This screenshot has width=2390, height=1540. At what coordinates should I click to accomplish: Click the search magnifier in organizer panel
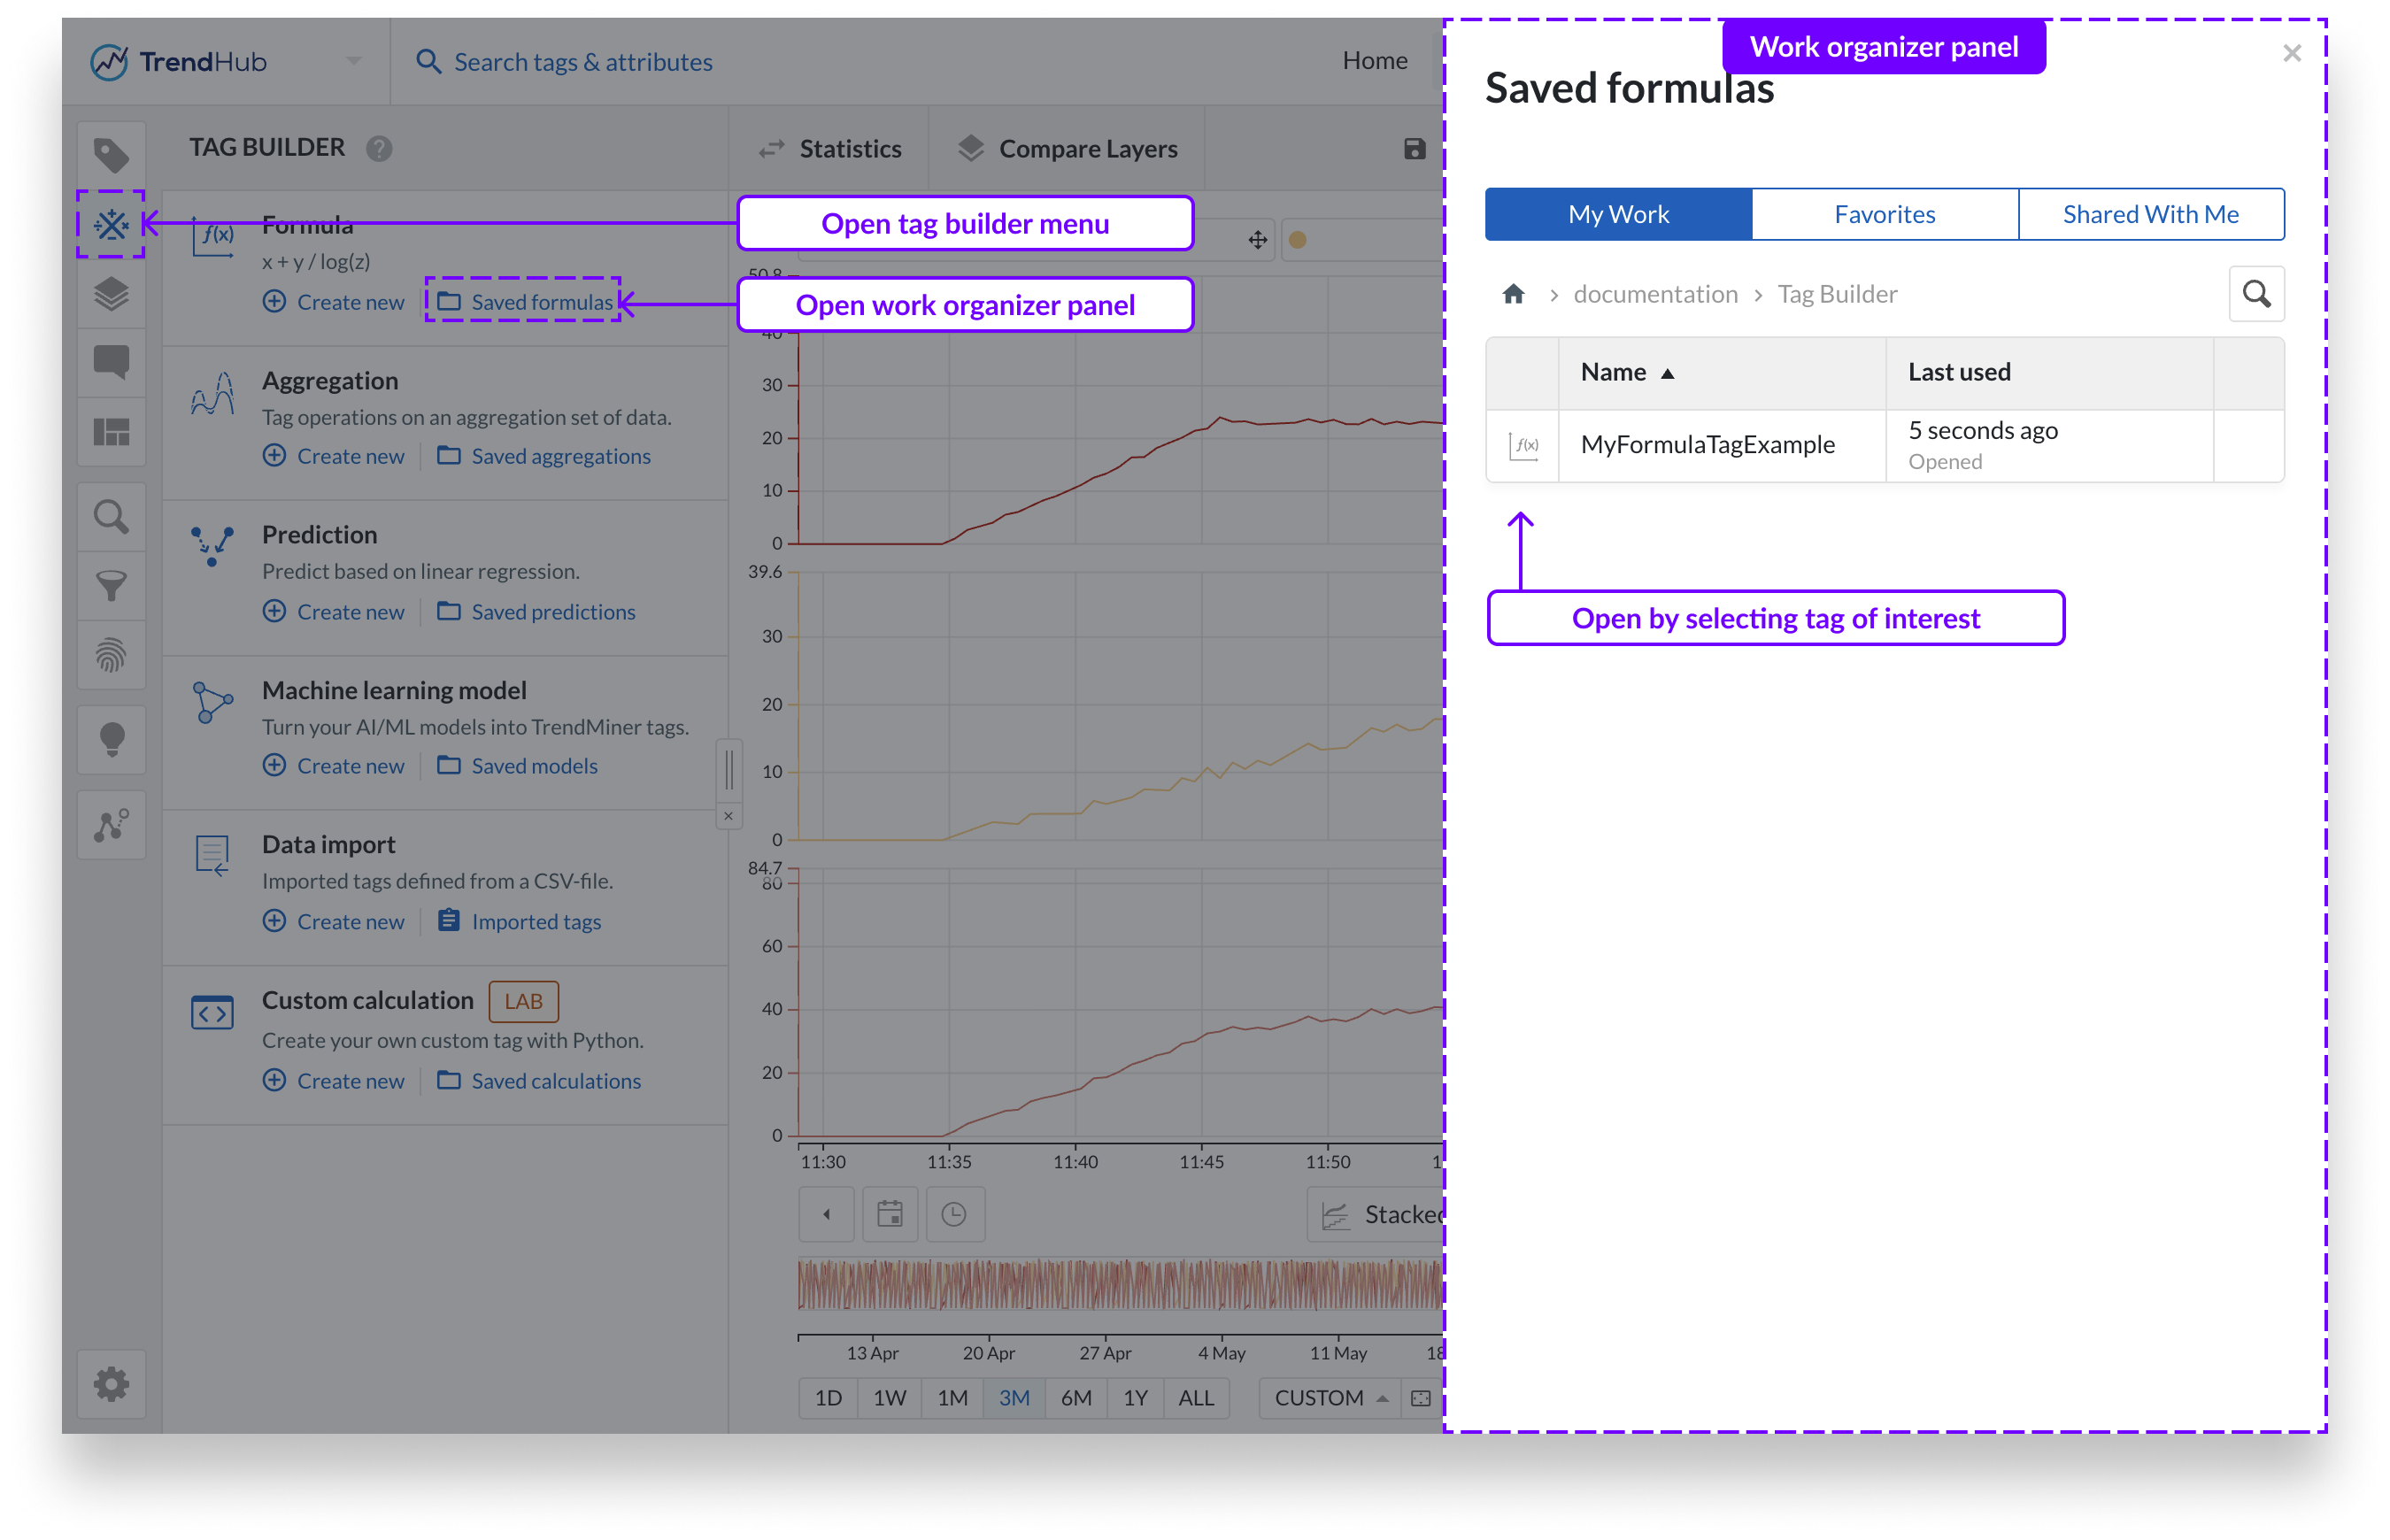pos(2256,294)
